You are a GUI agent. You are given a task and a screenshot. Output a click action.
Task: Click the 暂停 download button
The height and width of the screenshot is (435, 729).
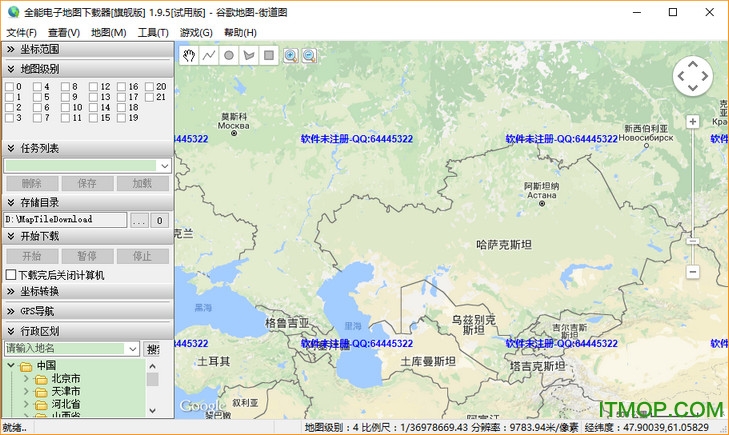87,256
